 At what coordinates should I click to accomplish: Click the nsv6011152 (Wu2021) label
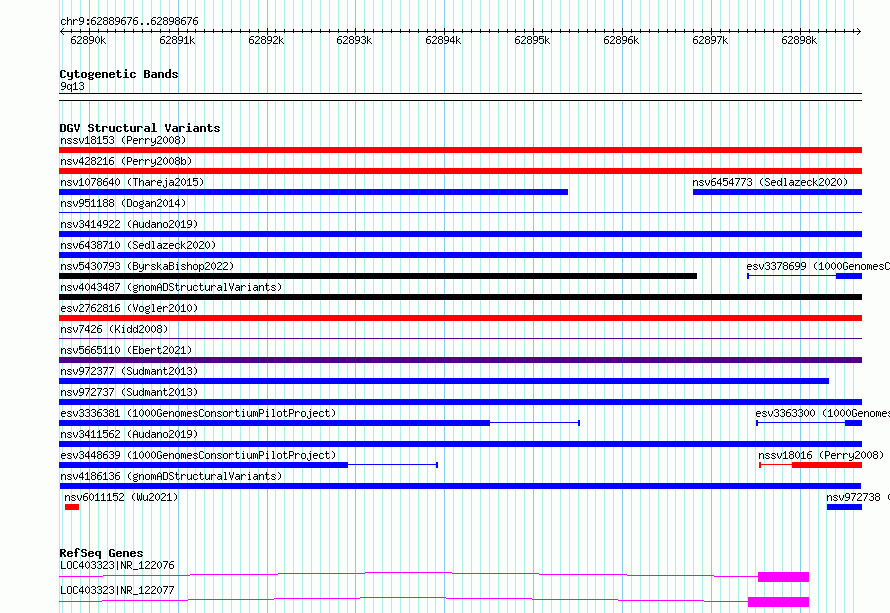coord(121,497)
